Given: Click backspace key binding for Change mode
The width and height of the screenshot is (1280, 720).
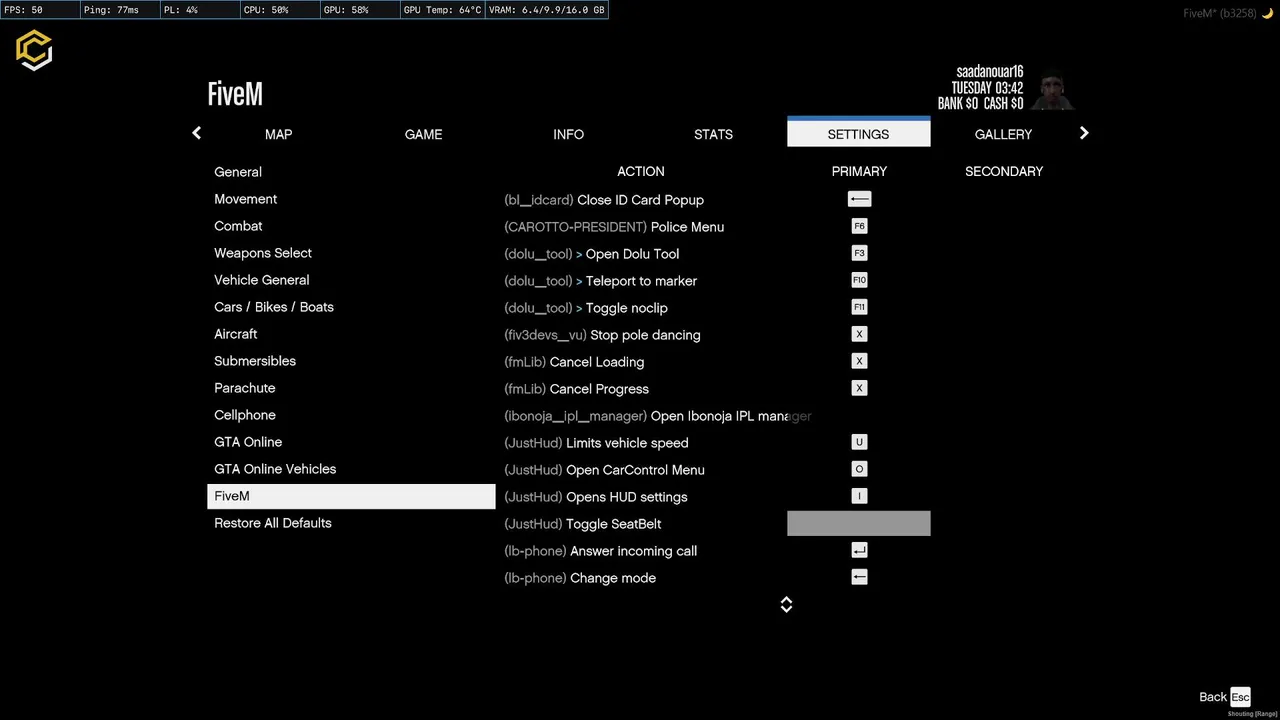Looking at the screenshot, I should point(859,577).
